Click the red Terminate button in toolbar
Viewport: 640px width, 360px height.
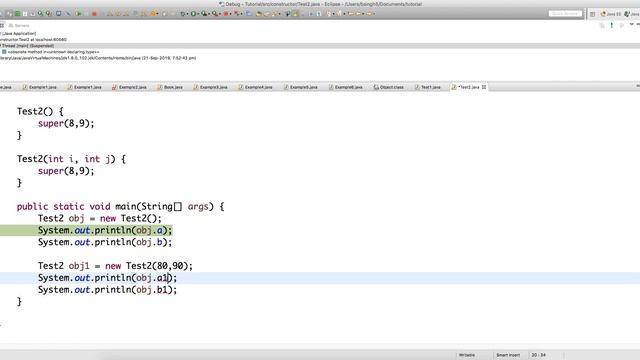(94, 13)
